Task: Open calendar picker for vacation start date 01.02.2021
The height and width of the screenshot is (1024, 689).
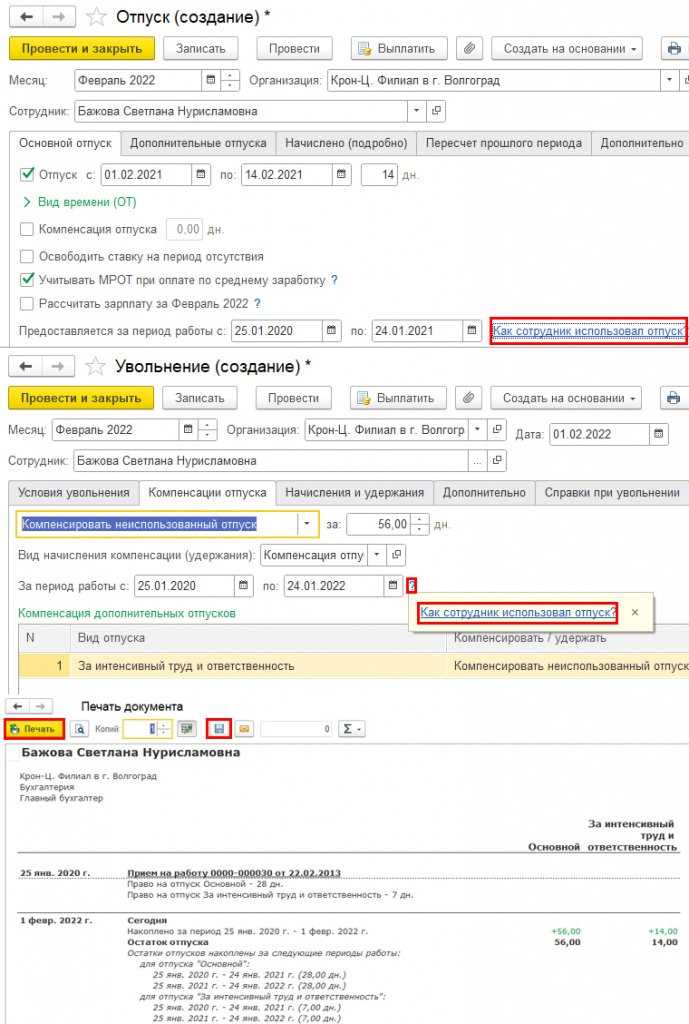Action: [201, 174]
